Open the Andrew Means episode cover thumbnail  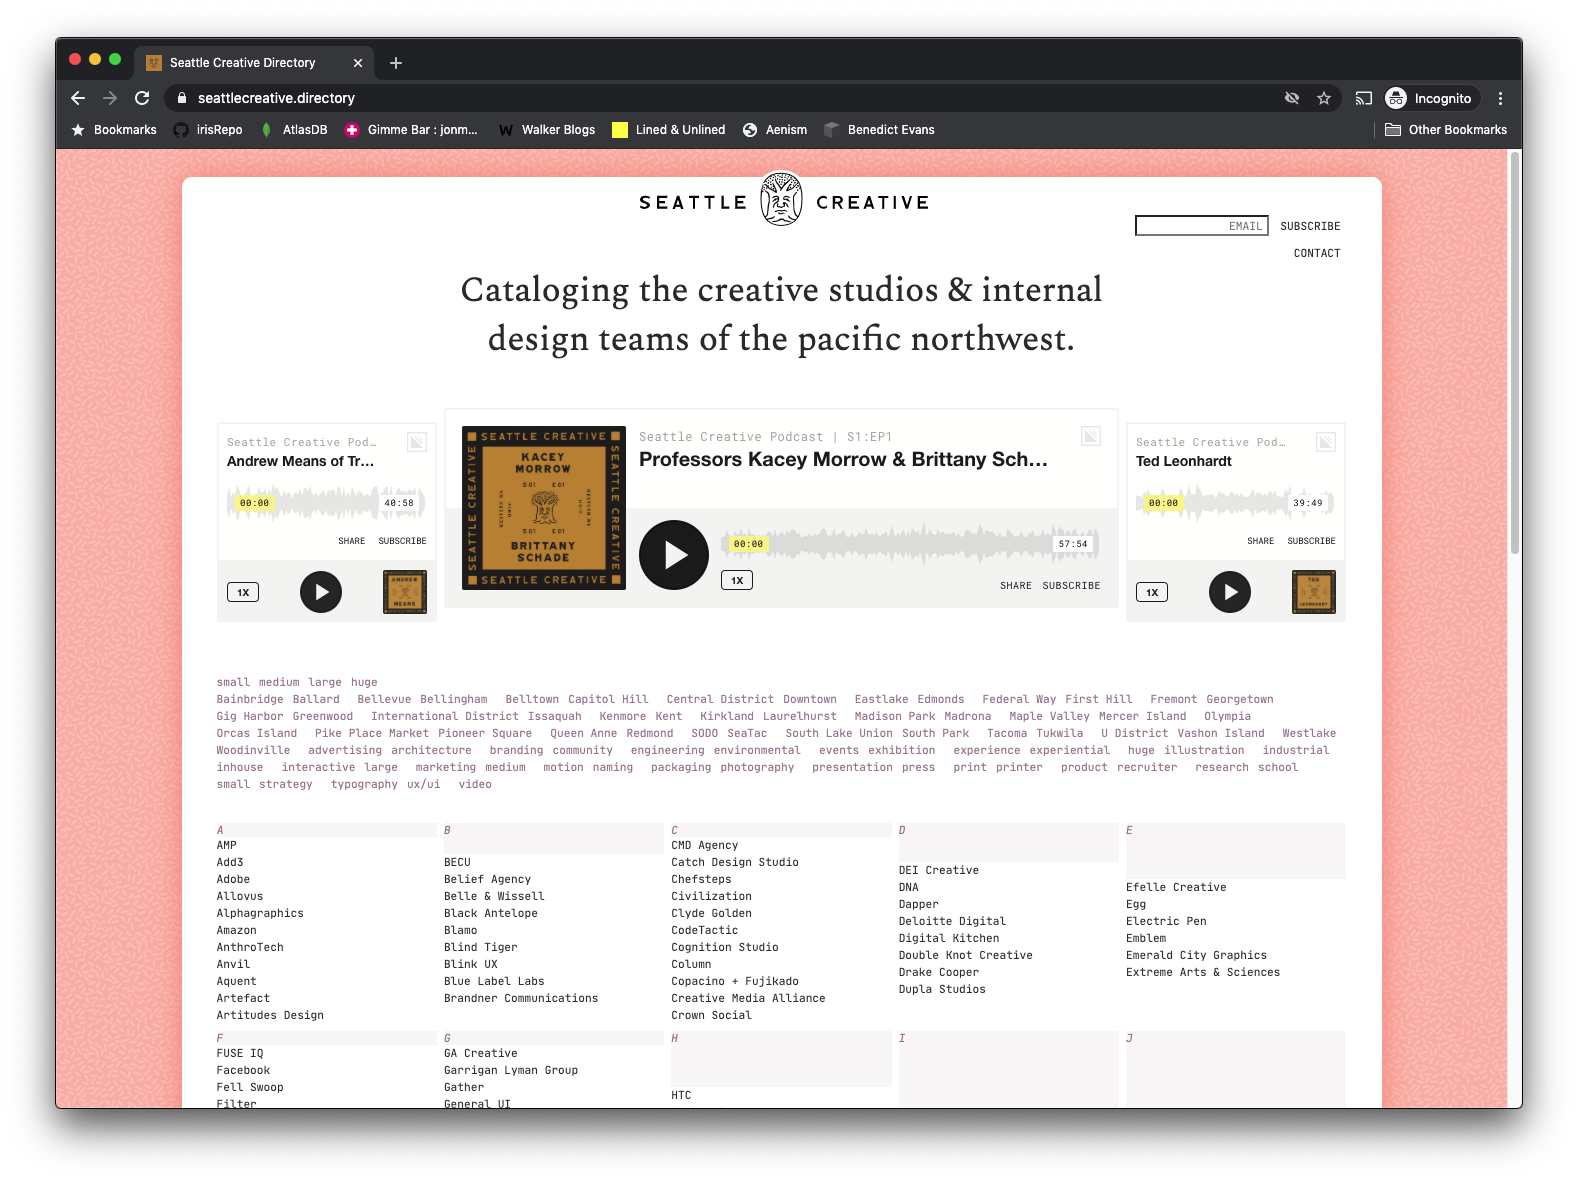[405, 592]
